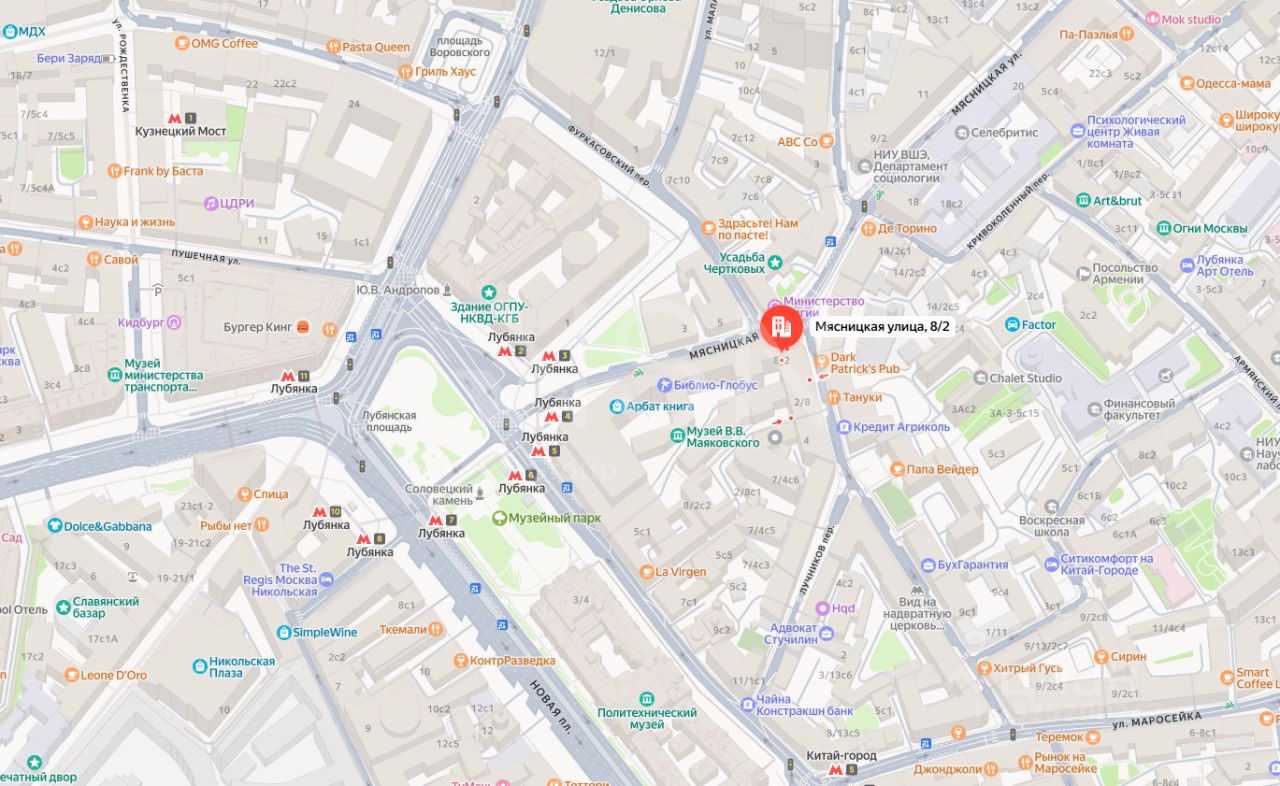Screen dimensions: 1280x786
Task: Open the Политехнический музей marker icon
Action: (646, 698)
